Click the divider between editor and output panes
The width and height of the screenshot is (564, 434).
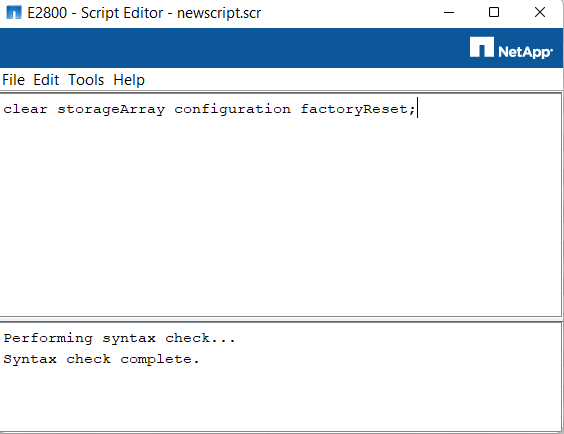point(281,319)
